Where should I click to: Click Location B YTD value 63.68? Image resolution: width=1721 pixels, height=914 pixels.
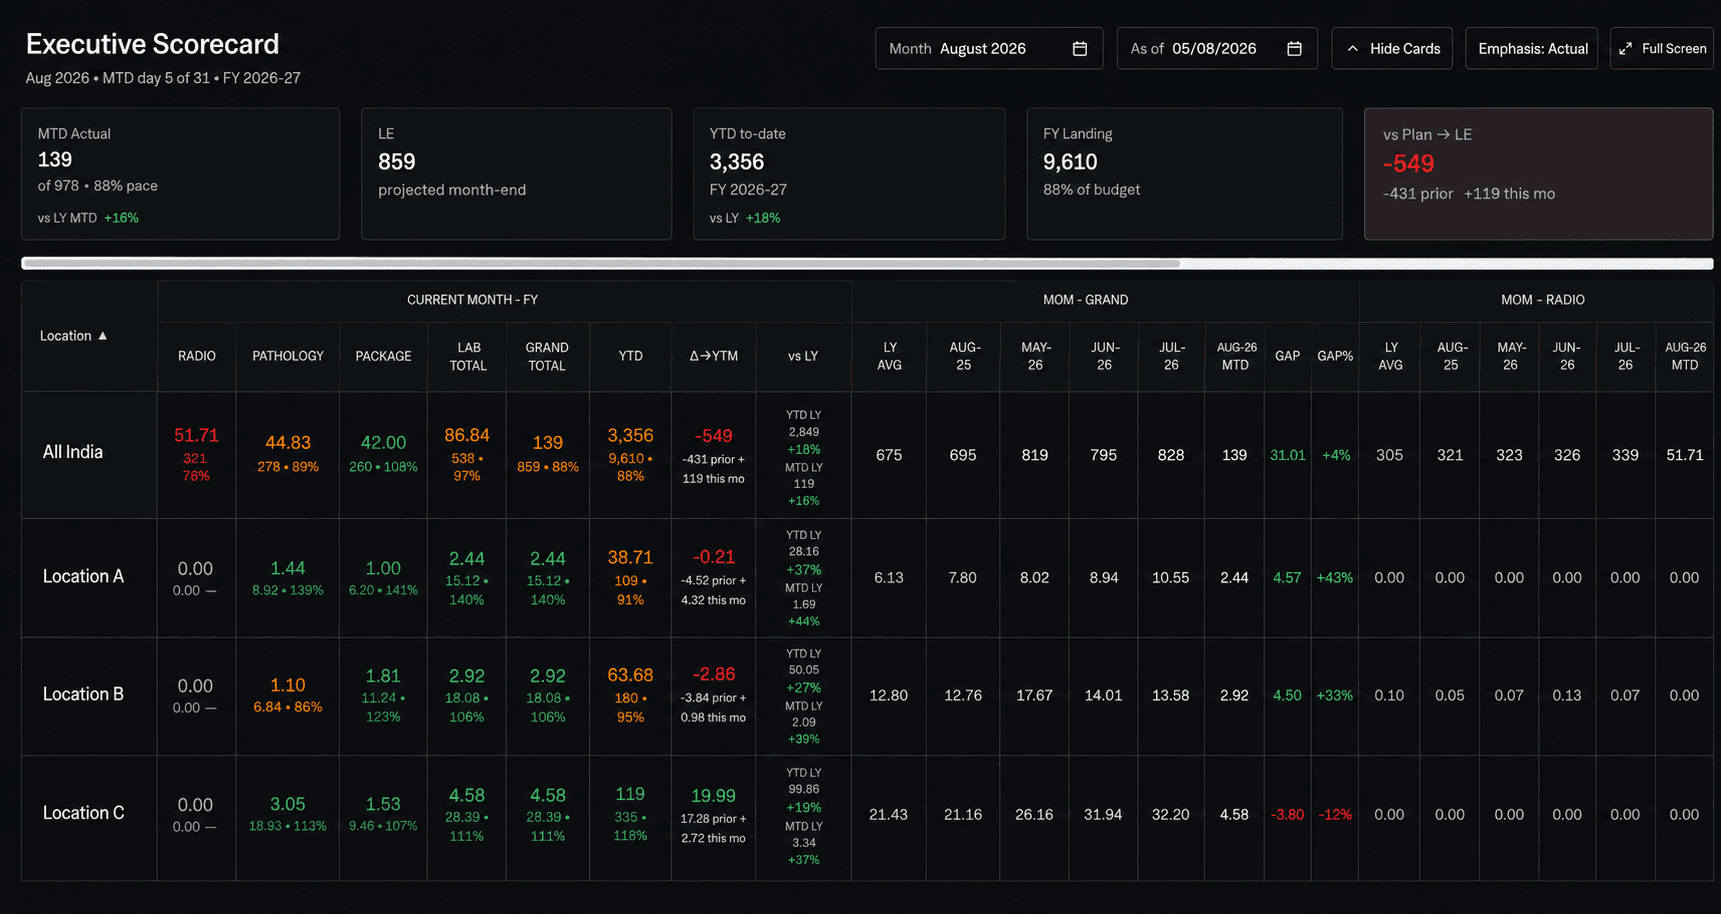pyautogui.click(x=630, y=675)
